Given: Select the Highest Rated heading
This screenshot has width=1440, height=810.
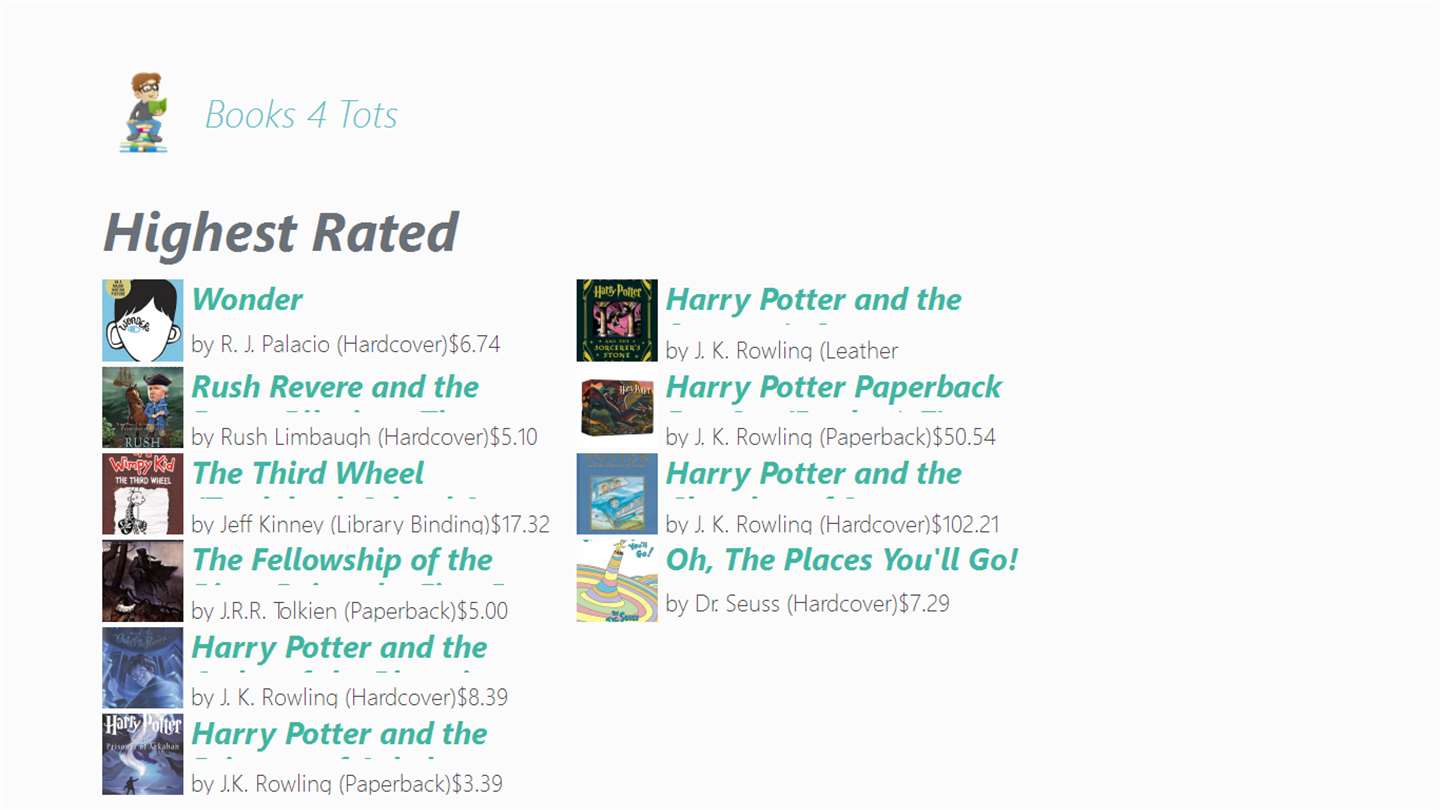Looking at the screenshot, I should click(281, 232).
